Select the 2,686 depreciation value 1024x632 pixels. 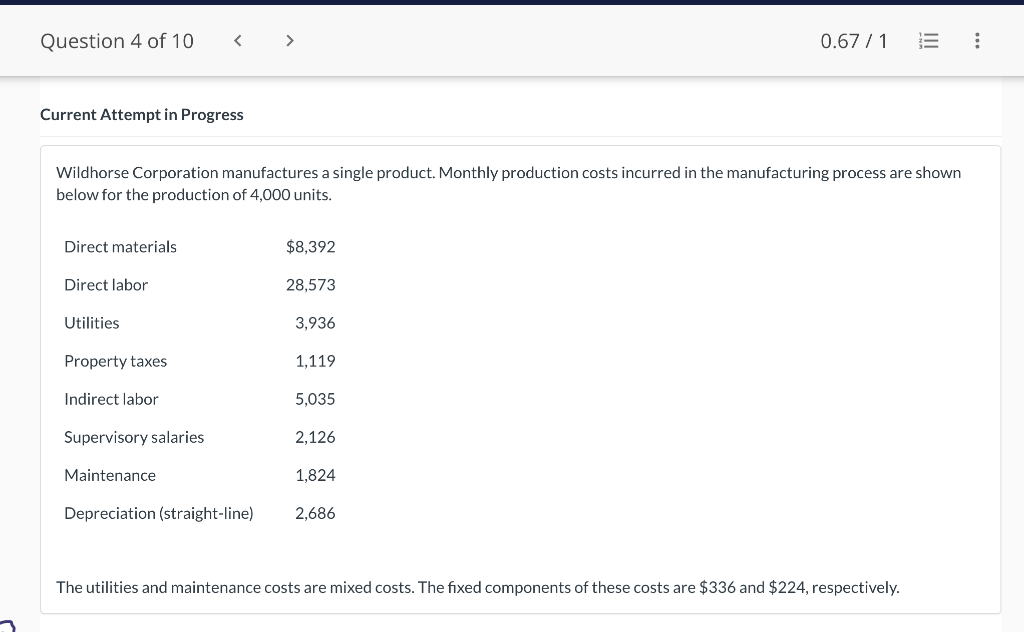click(x=315, y=513)
